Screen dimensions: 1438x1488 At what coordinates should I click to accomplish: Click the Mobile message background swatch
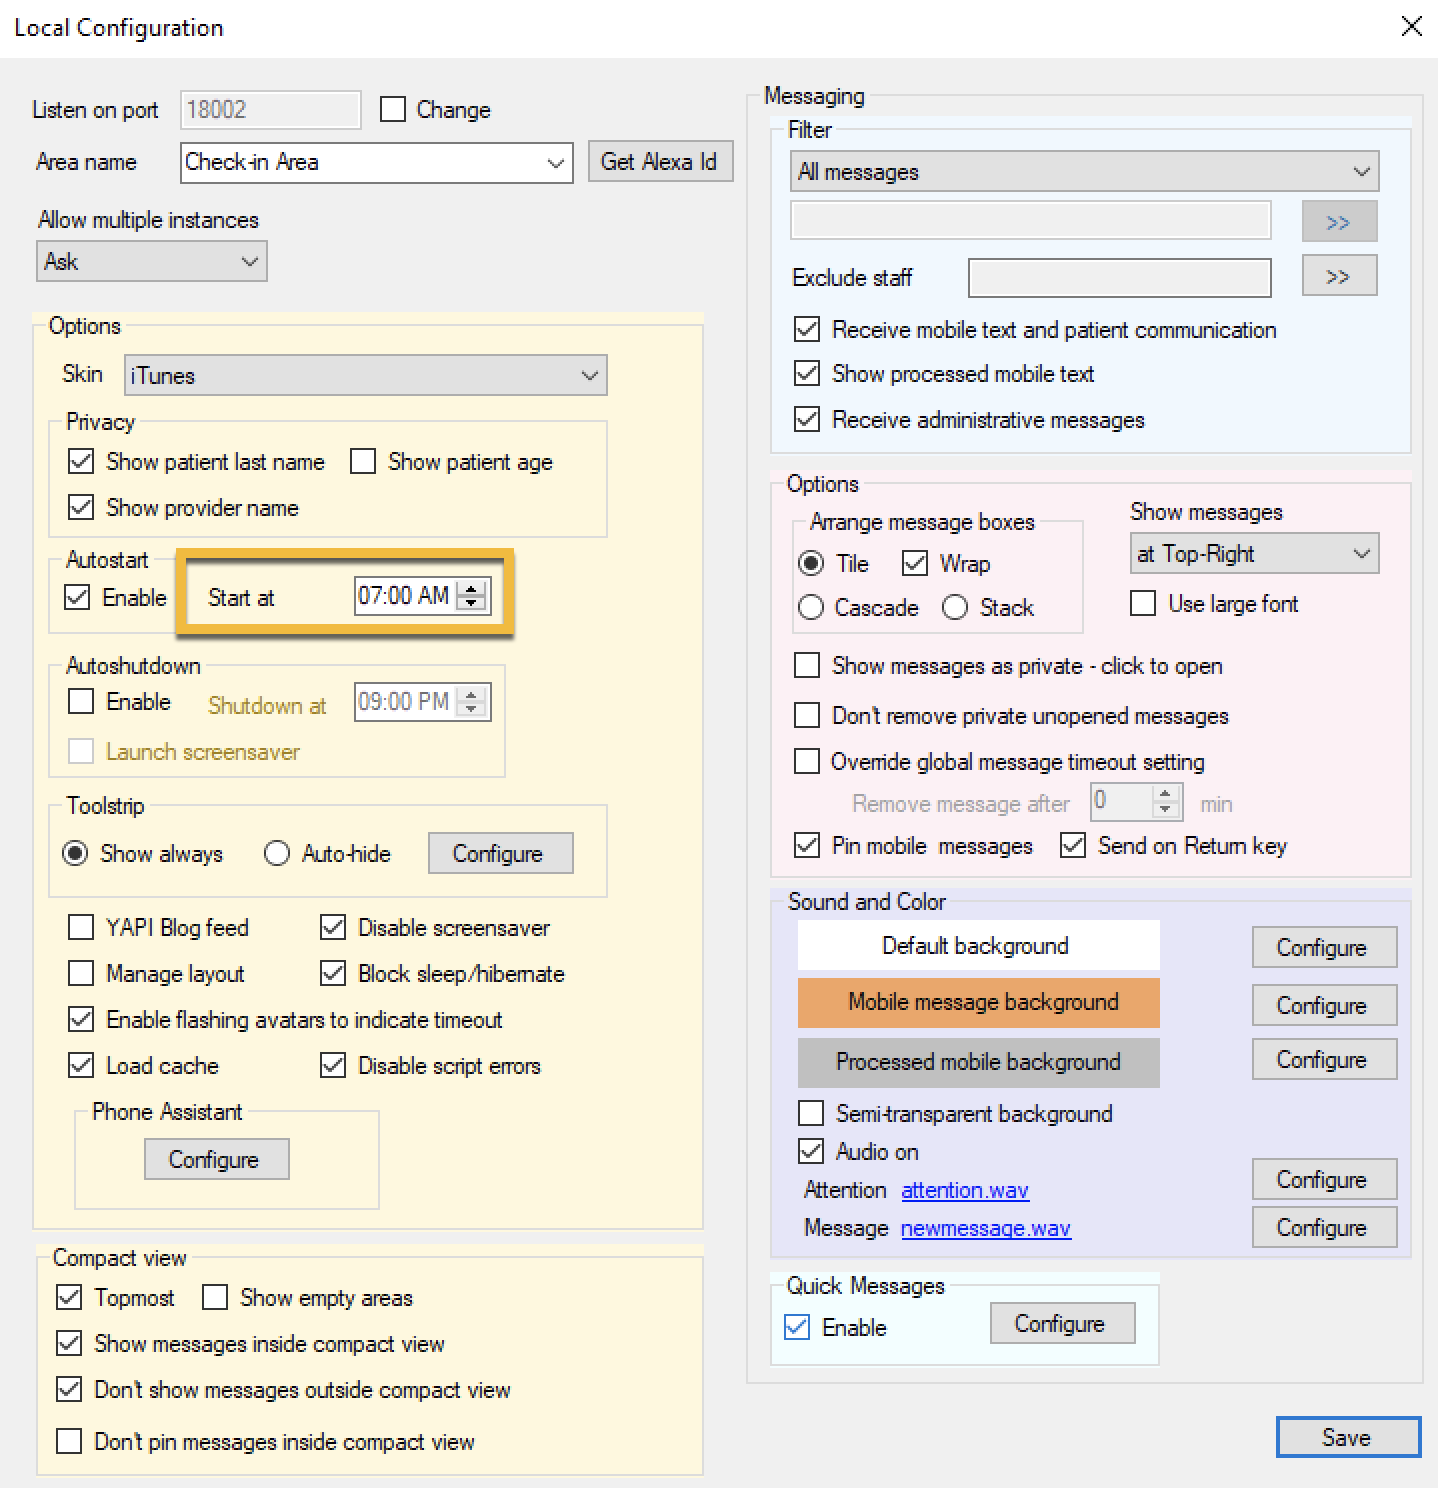978,1002
